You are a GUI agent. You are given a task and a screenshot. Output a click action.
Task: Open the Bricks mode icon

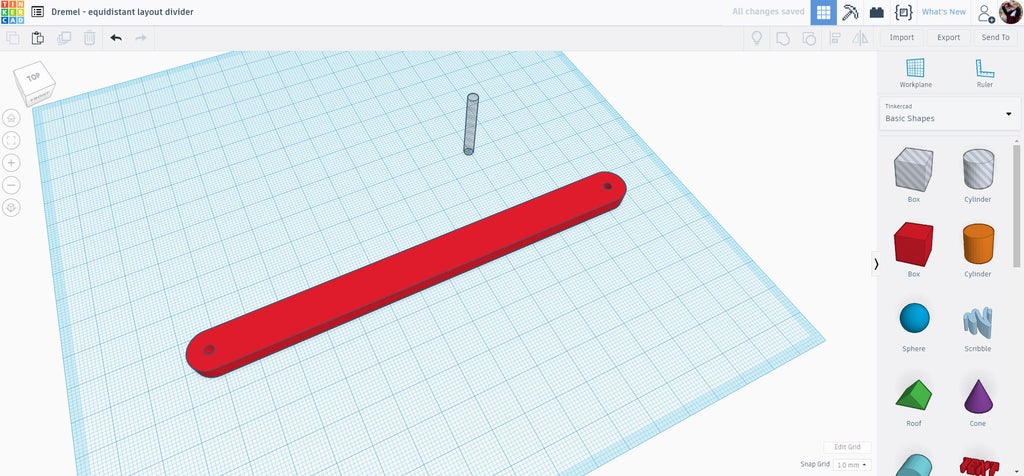coord(876,12)
